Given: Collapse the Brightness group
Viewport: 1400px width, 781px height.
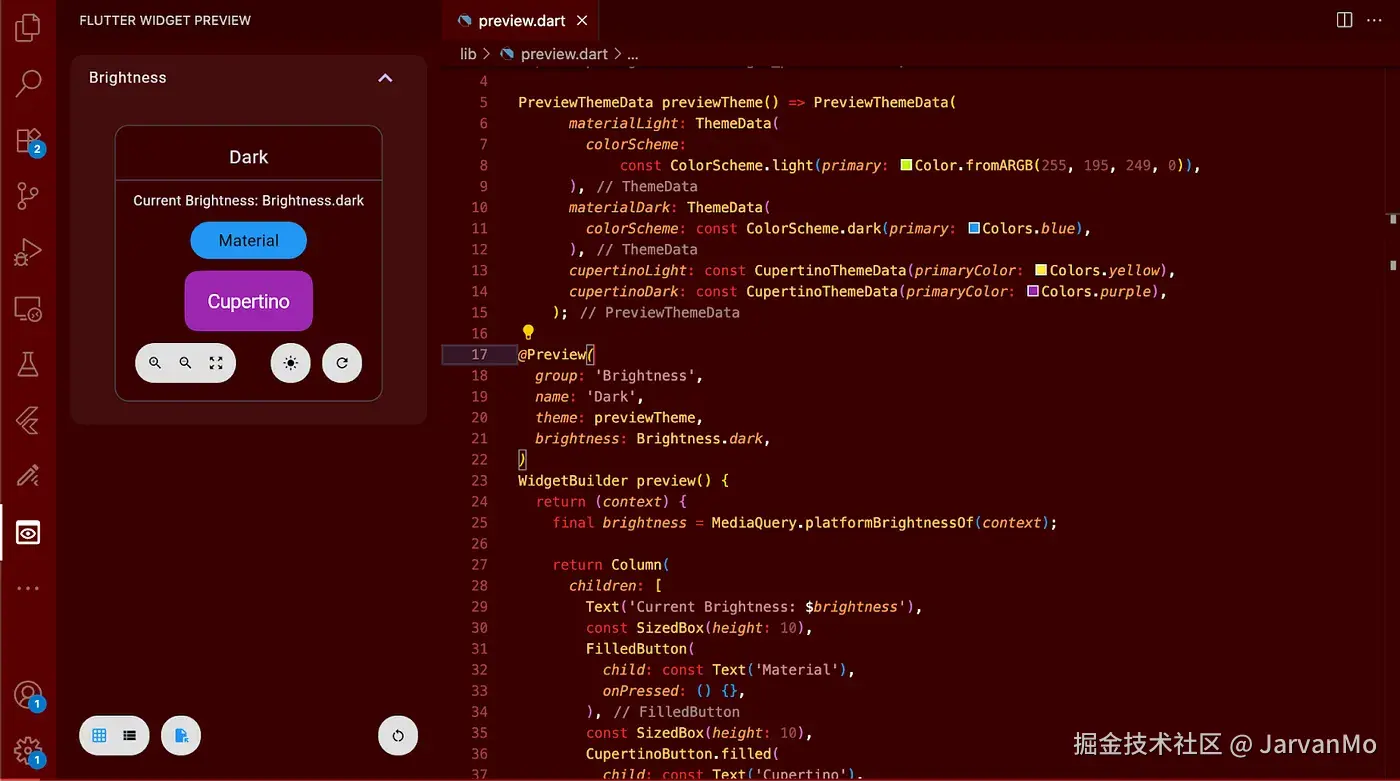Looking at the screenshot, I should click(385, 78).
